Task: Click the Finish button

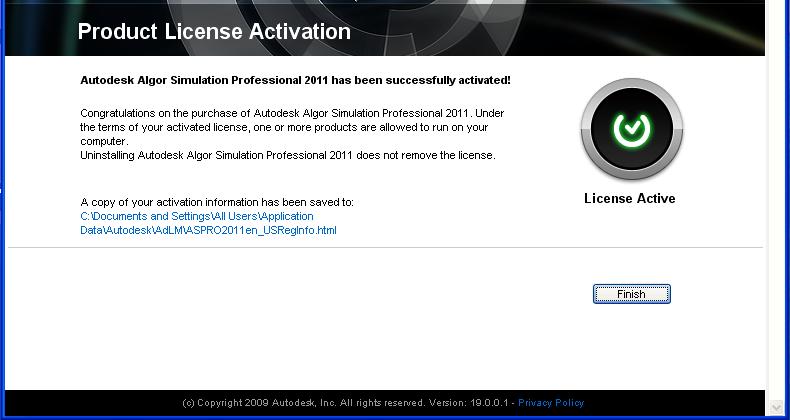Action: tap(631, 294)
